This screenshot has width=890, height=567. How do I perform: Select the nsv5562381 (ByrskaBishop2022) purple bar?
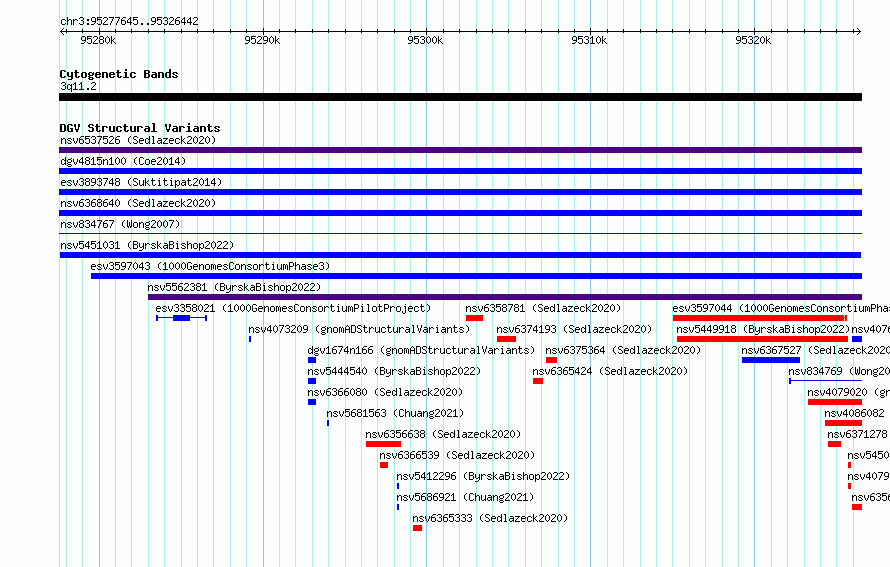point(505,297)
